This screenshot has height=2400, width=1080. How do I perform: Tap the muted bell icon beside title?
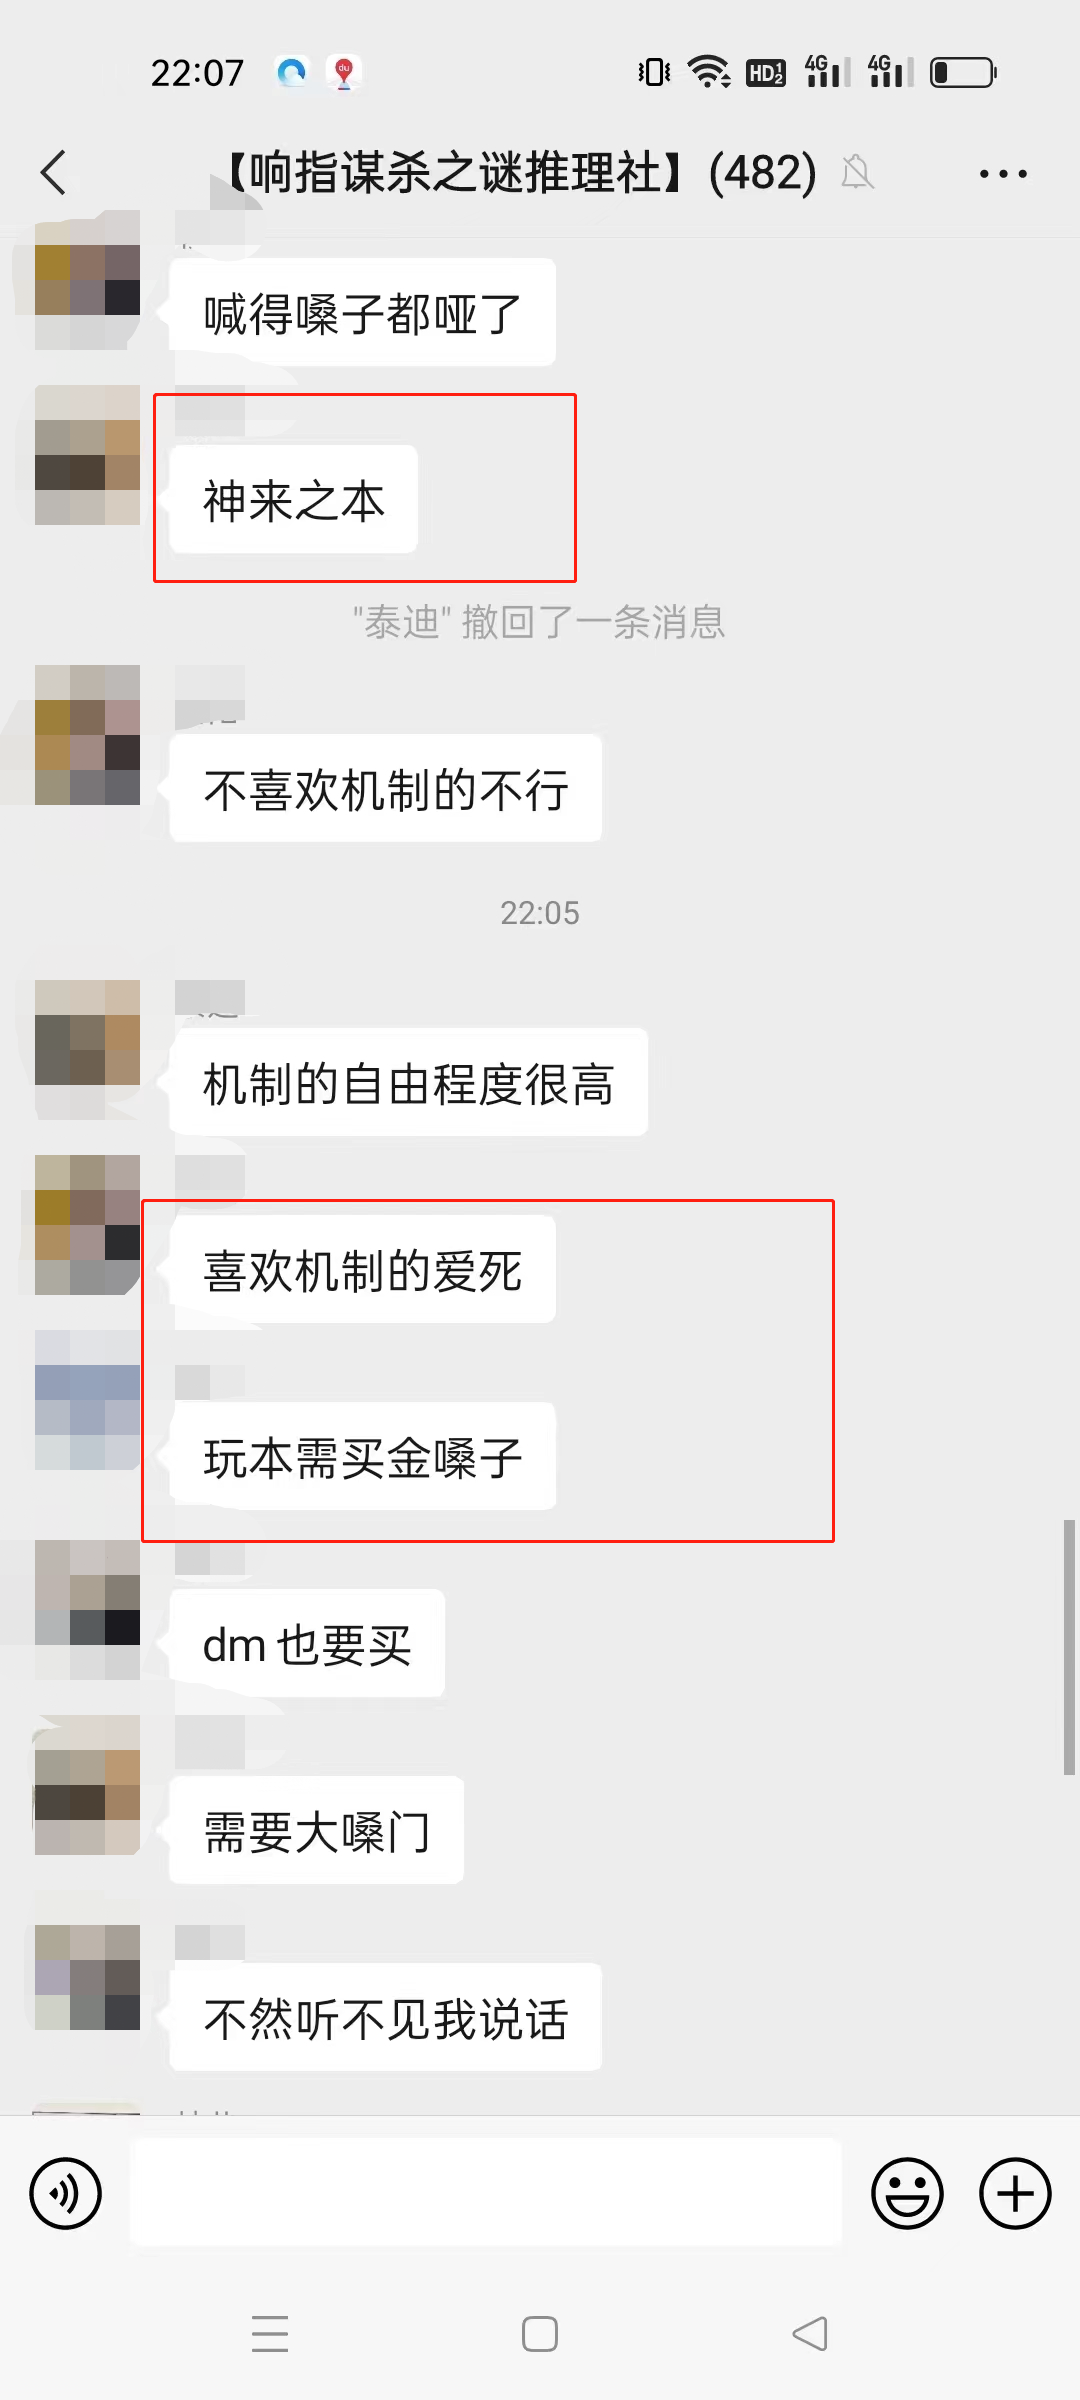click(x=857, y=173)
